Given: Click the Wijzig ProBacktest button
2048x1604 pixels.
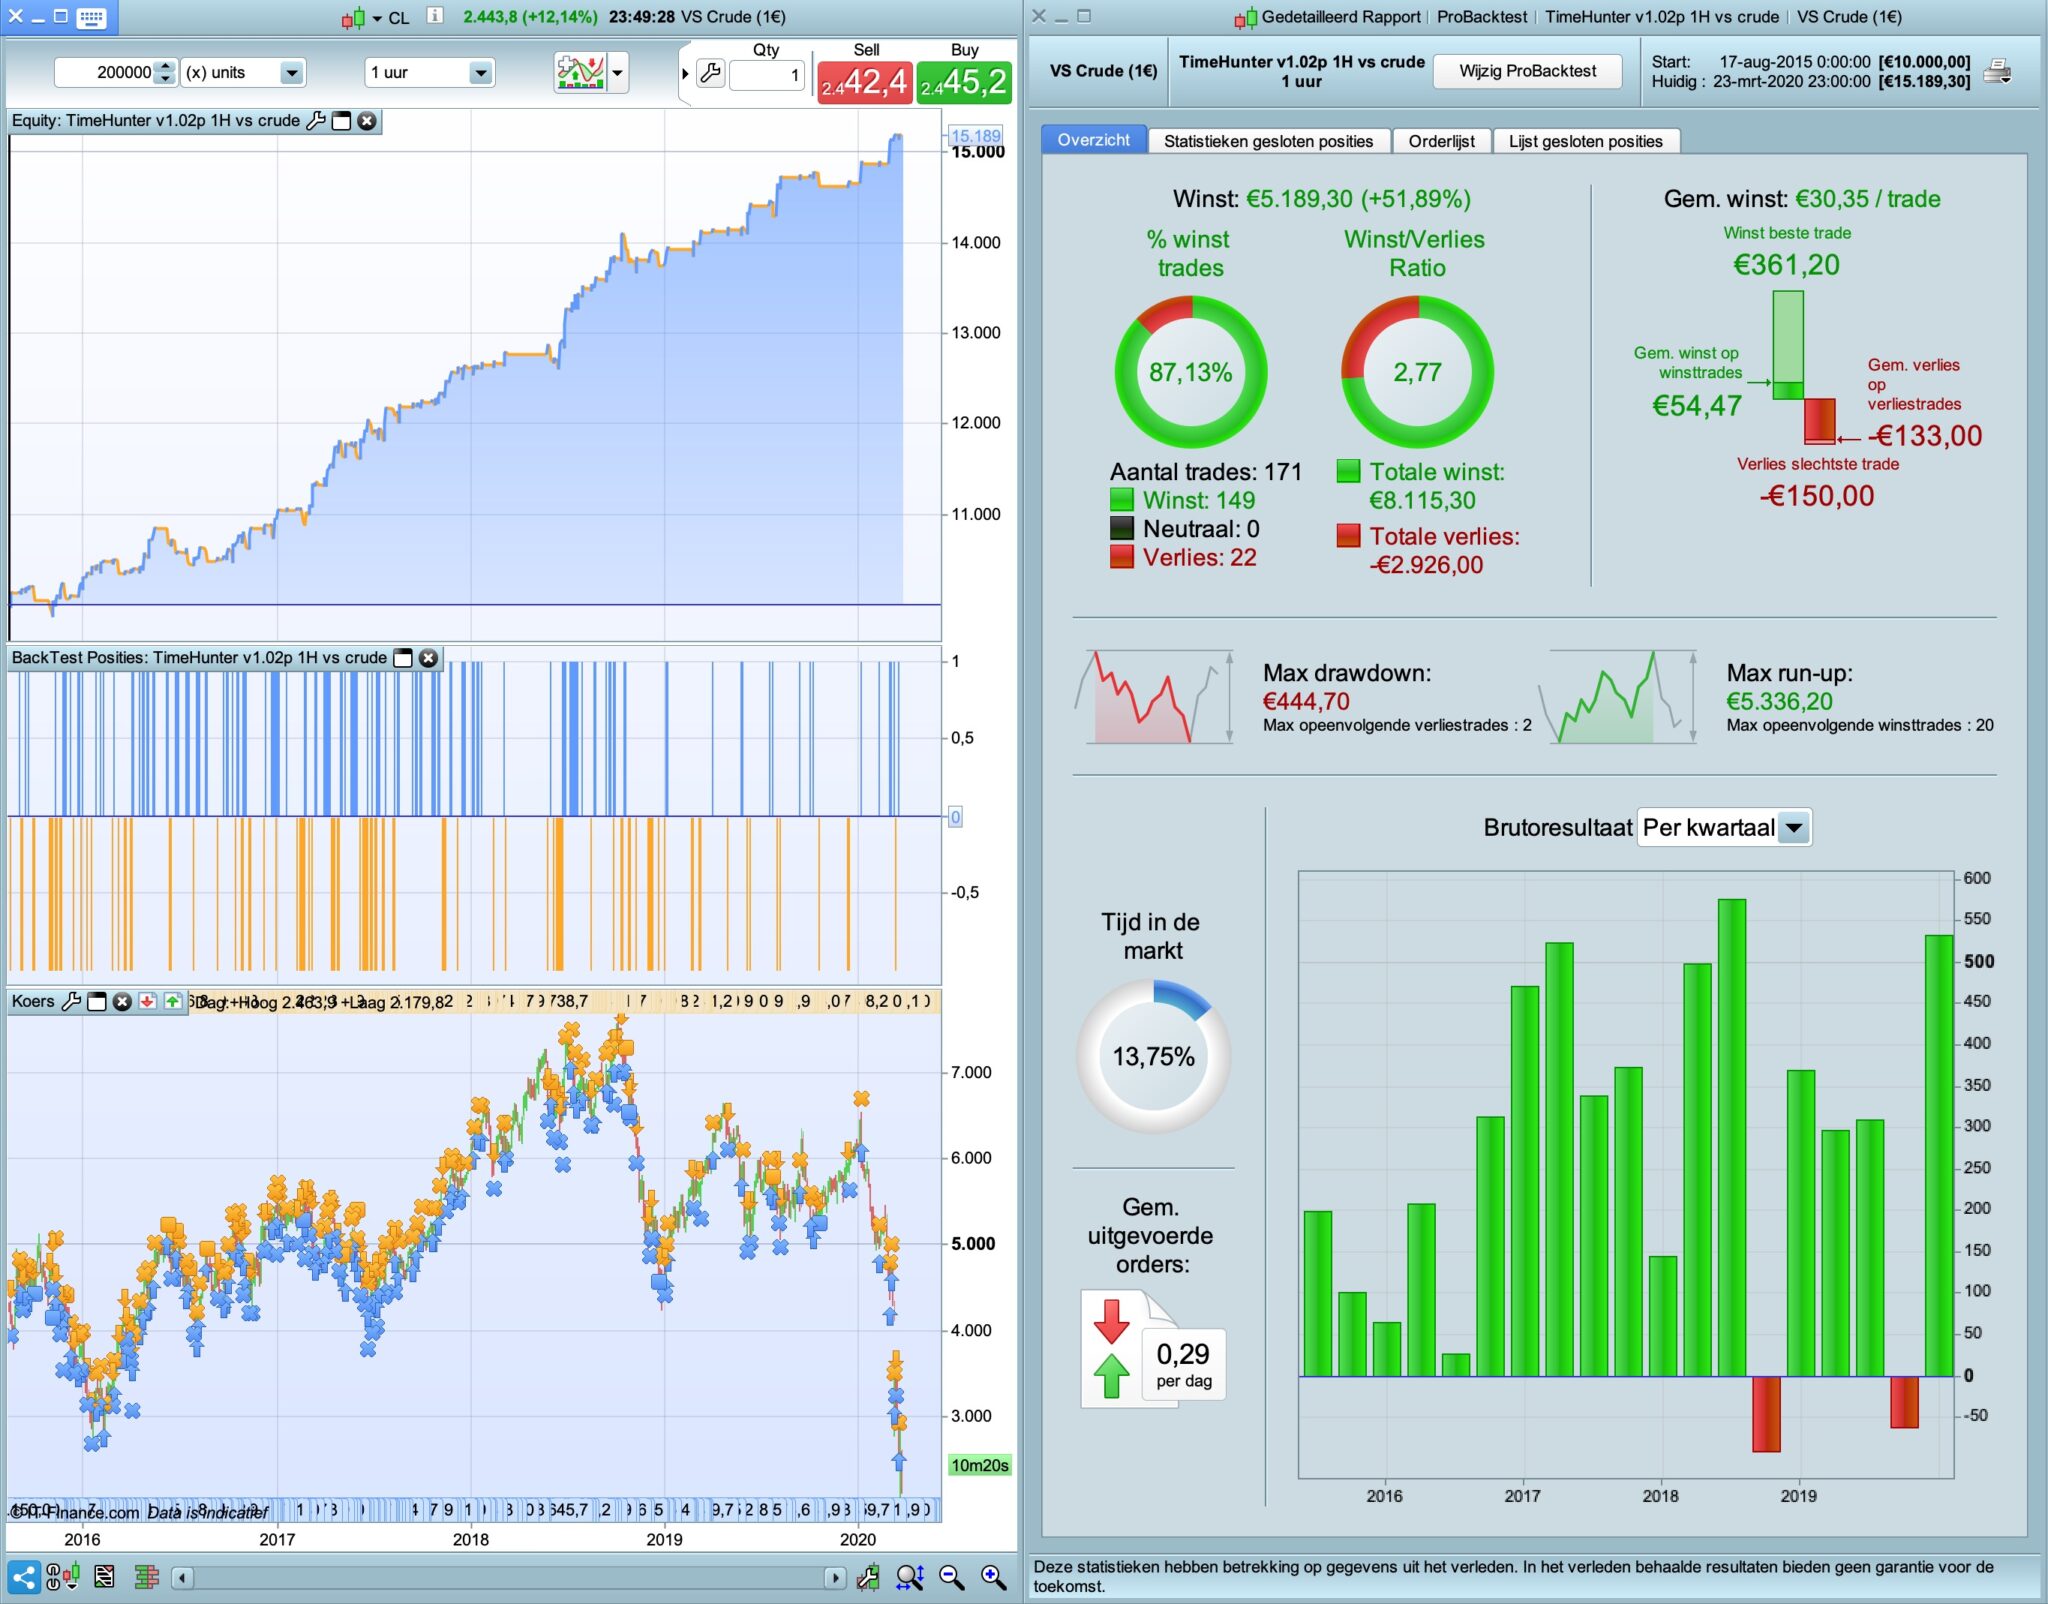Looking at the screenshot, I should 1527,71.
